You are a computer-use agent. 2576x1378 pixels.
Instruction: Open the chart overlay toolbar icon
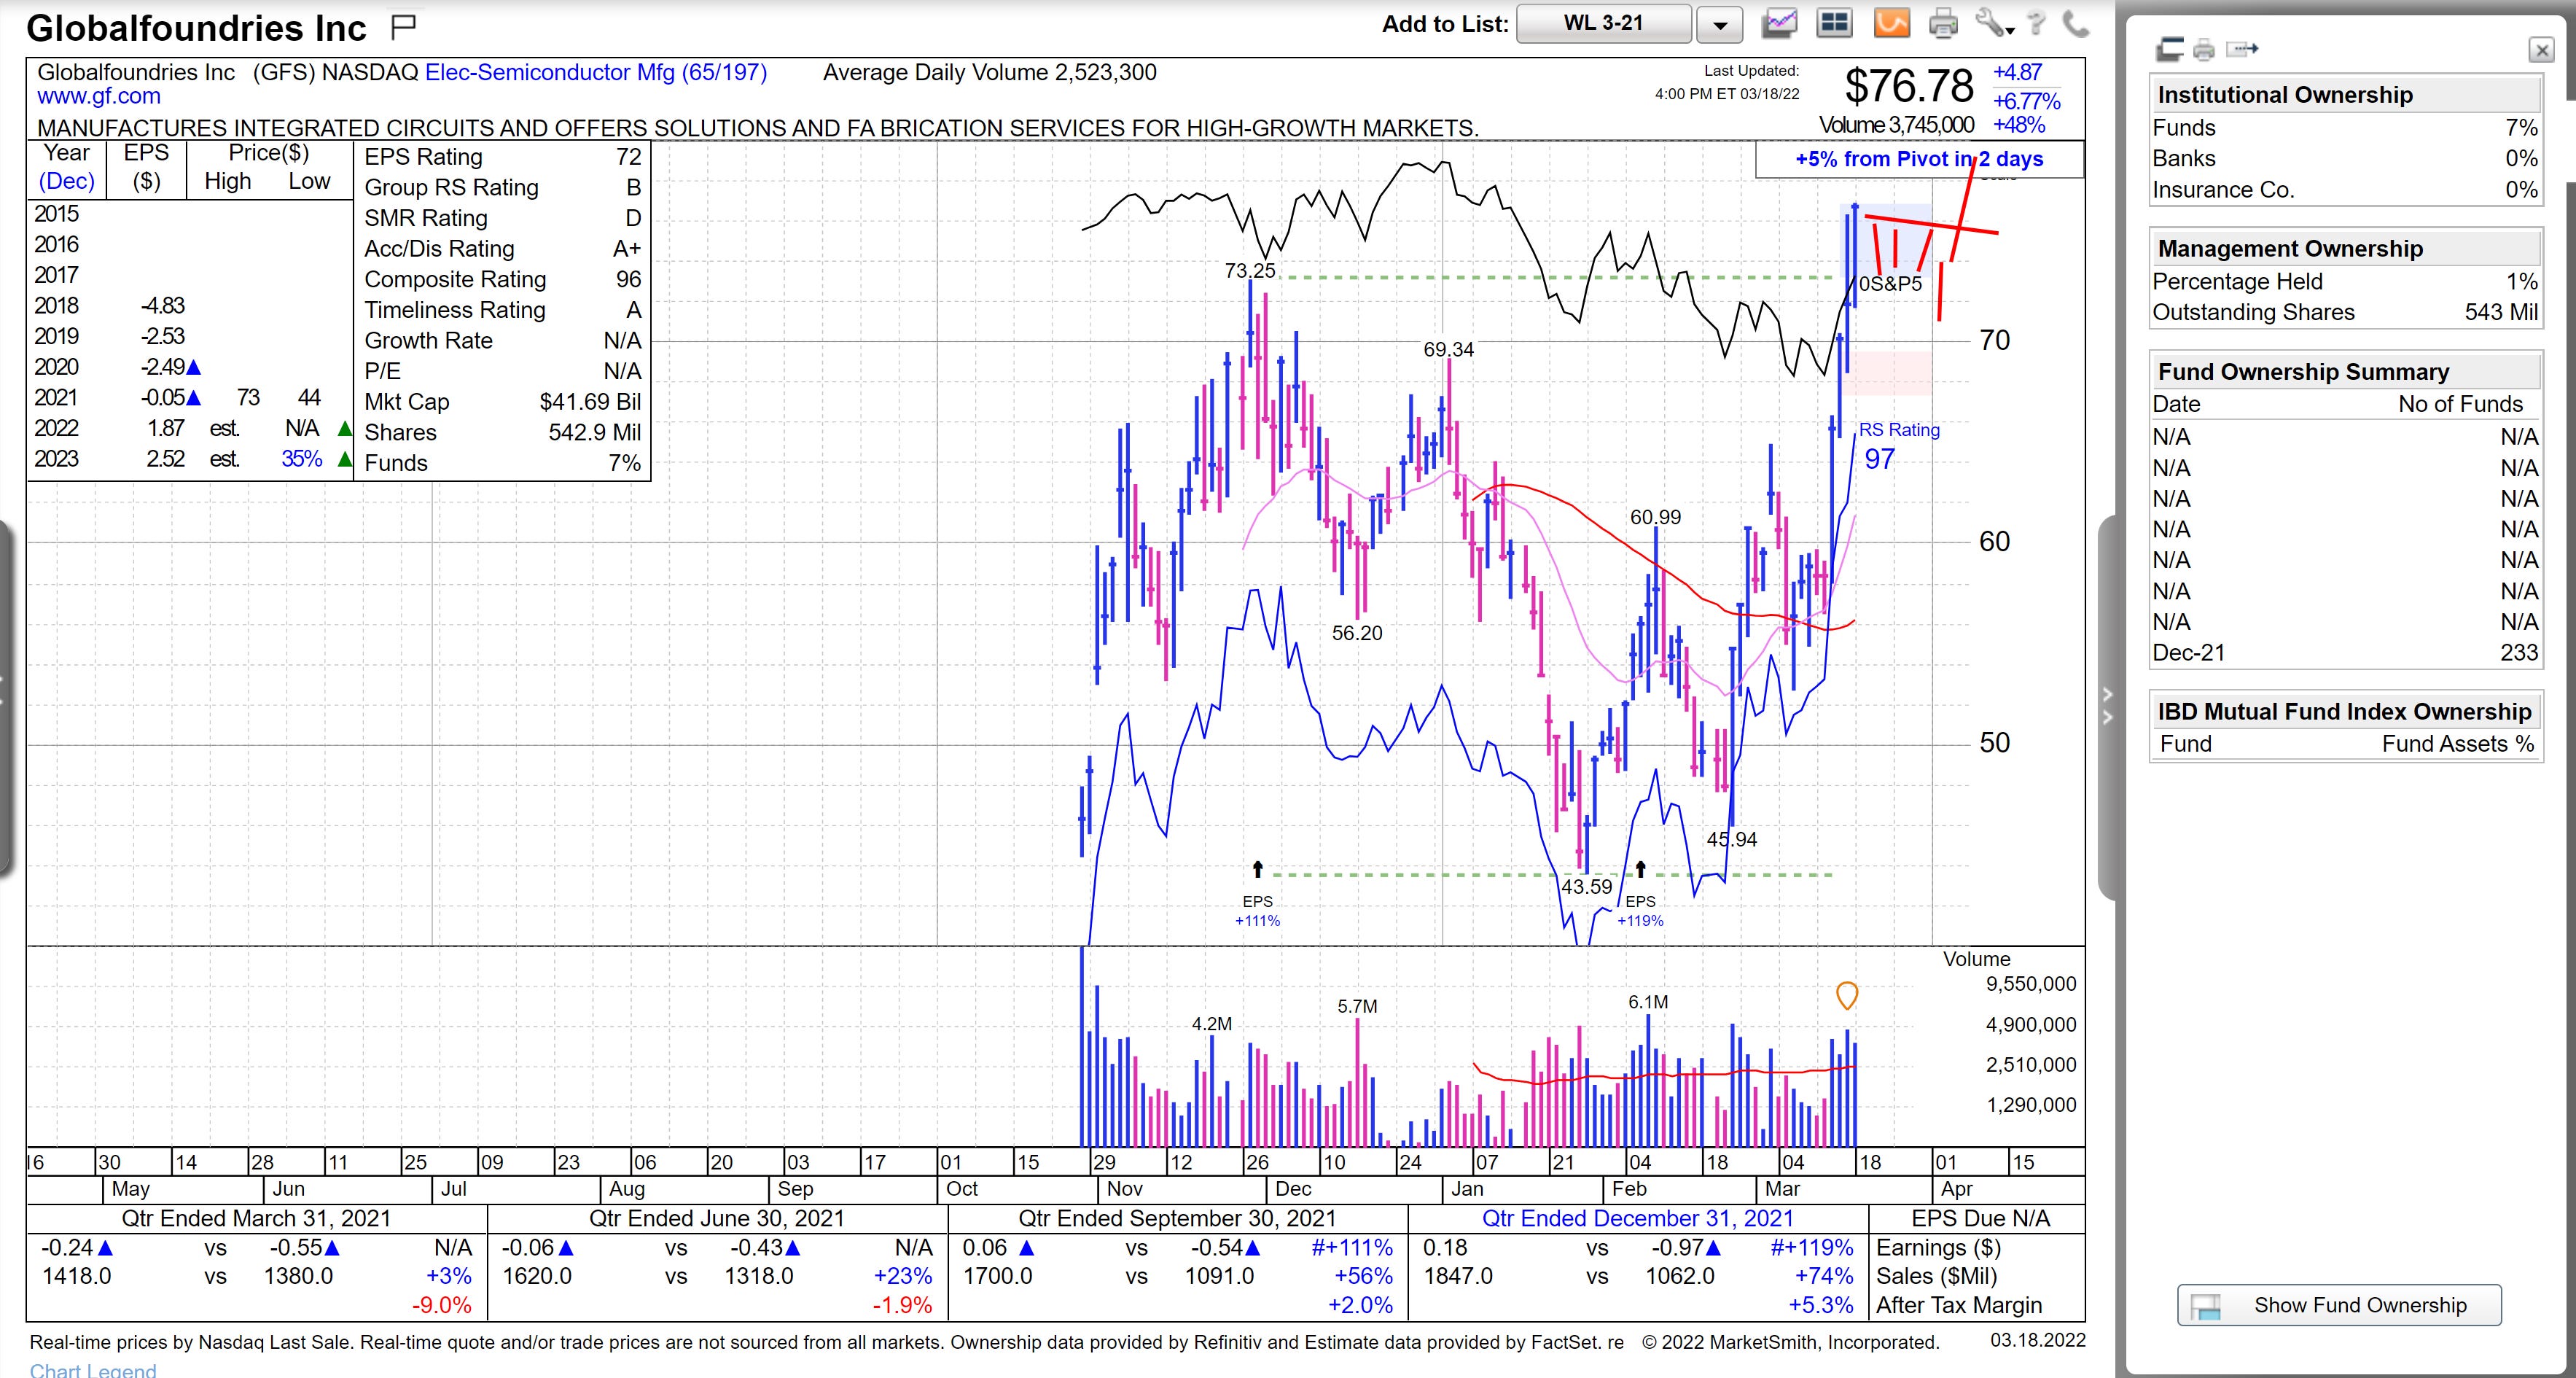[x=1779, y=23]
